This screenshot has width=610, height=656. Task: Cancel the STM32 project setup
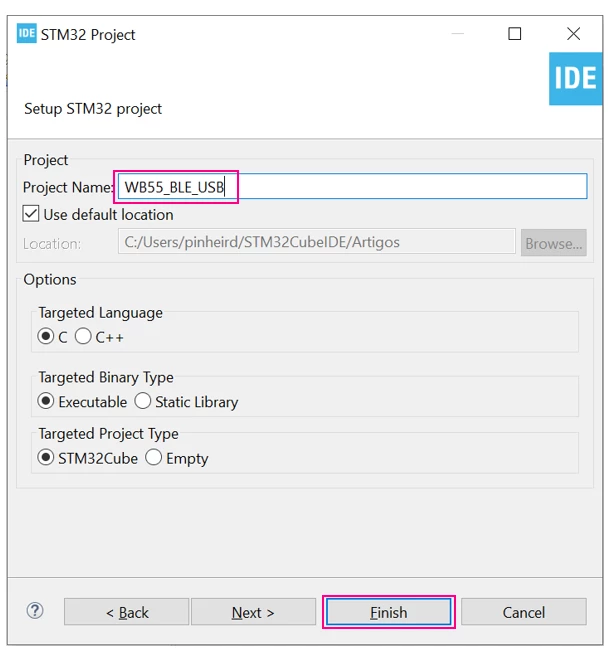coord(524,612)
